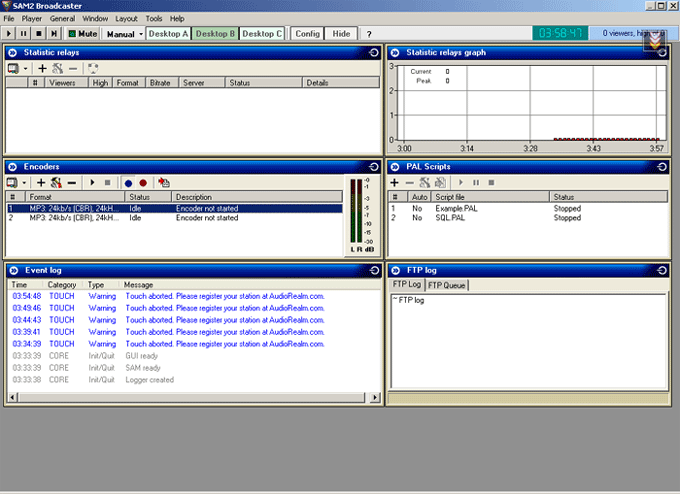This screenshot has width=680, height=494.
Task: Open the General menu
Action: point(62,19)
